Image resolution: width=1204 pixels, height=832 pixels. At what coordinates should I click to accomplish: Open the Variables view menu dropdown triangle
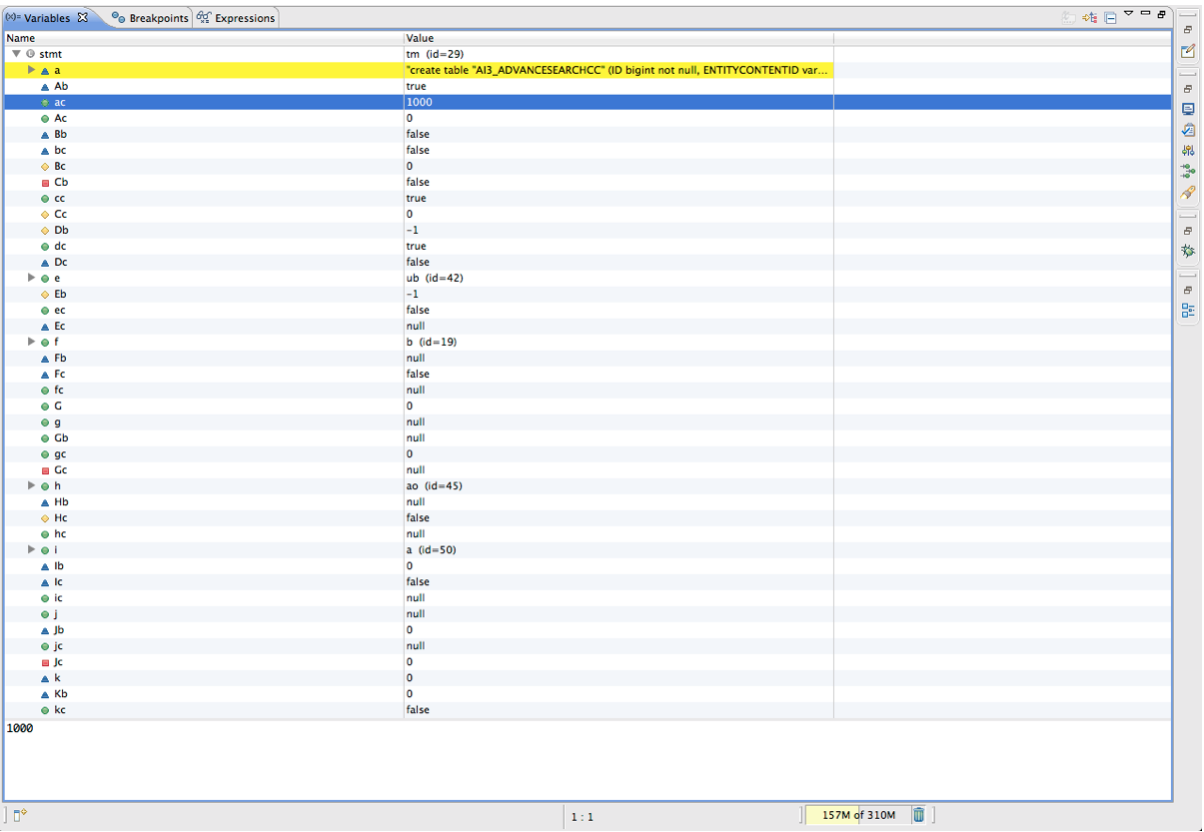coord(1128,14)
